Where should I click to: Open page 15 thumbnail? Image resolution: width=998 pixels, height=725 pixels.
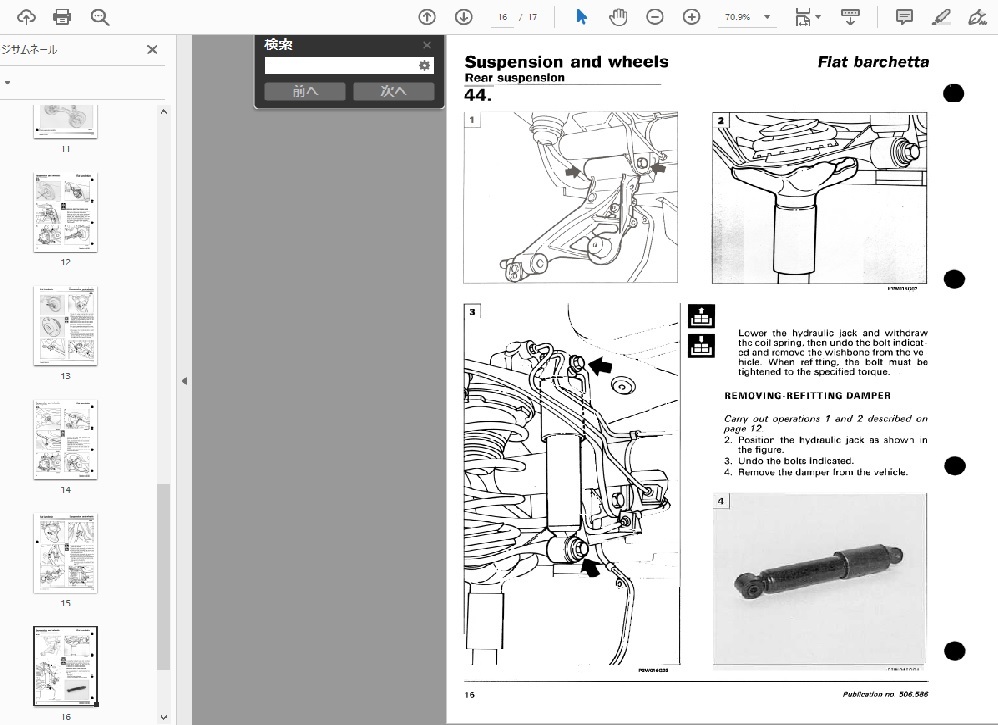coord(66,553)
